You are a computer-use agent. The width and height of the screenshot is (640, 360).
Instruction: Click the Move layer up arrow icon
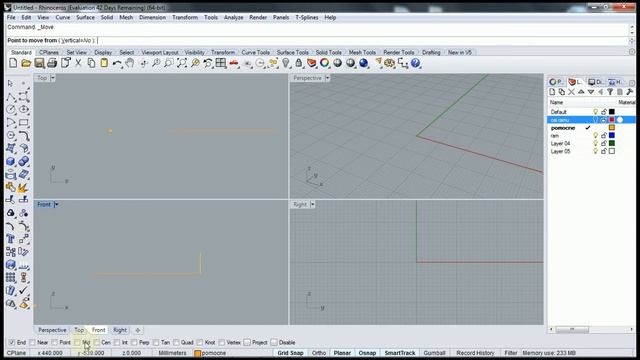[581, 92]
